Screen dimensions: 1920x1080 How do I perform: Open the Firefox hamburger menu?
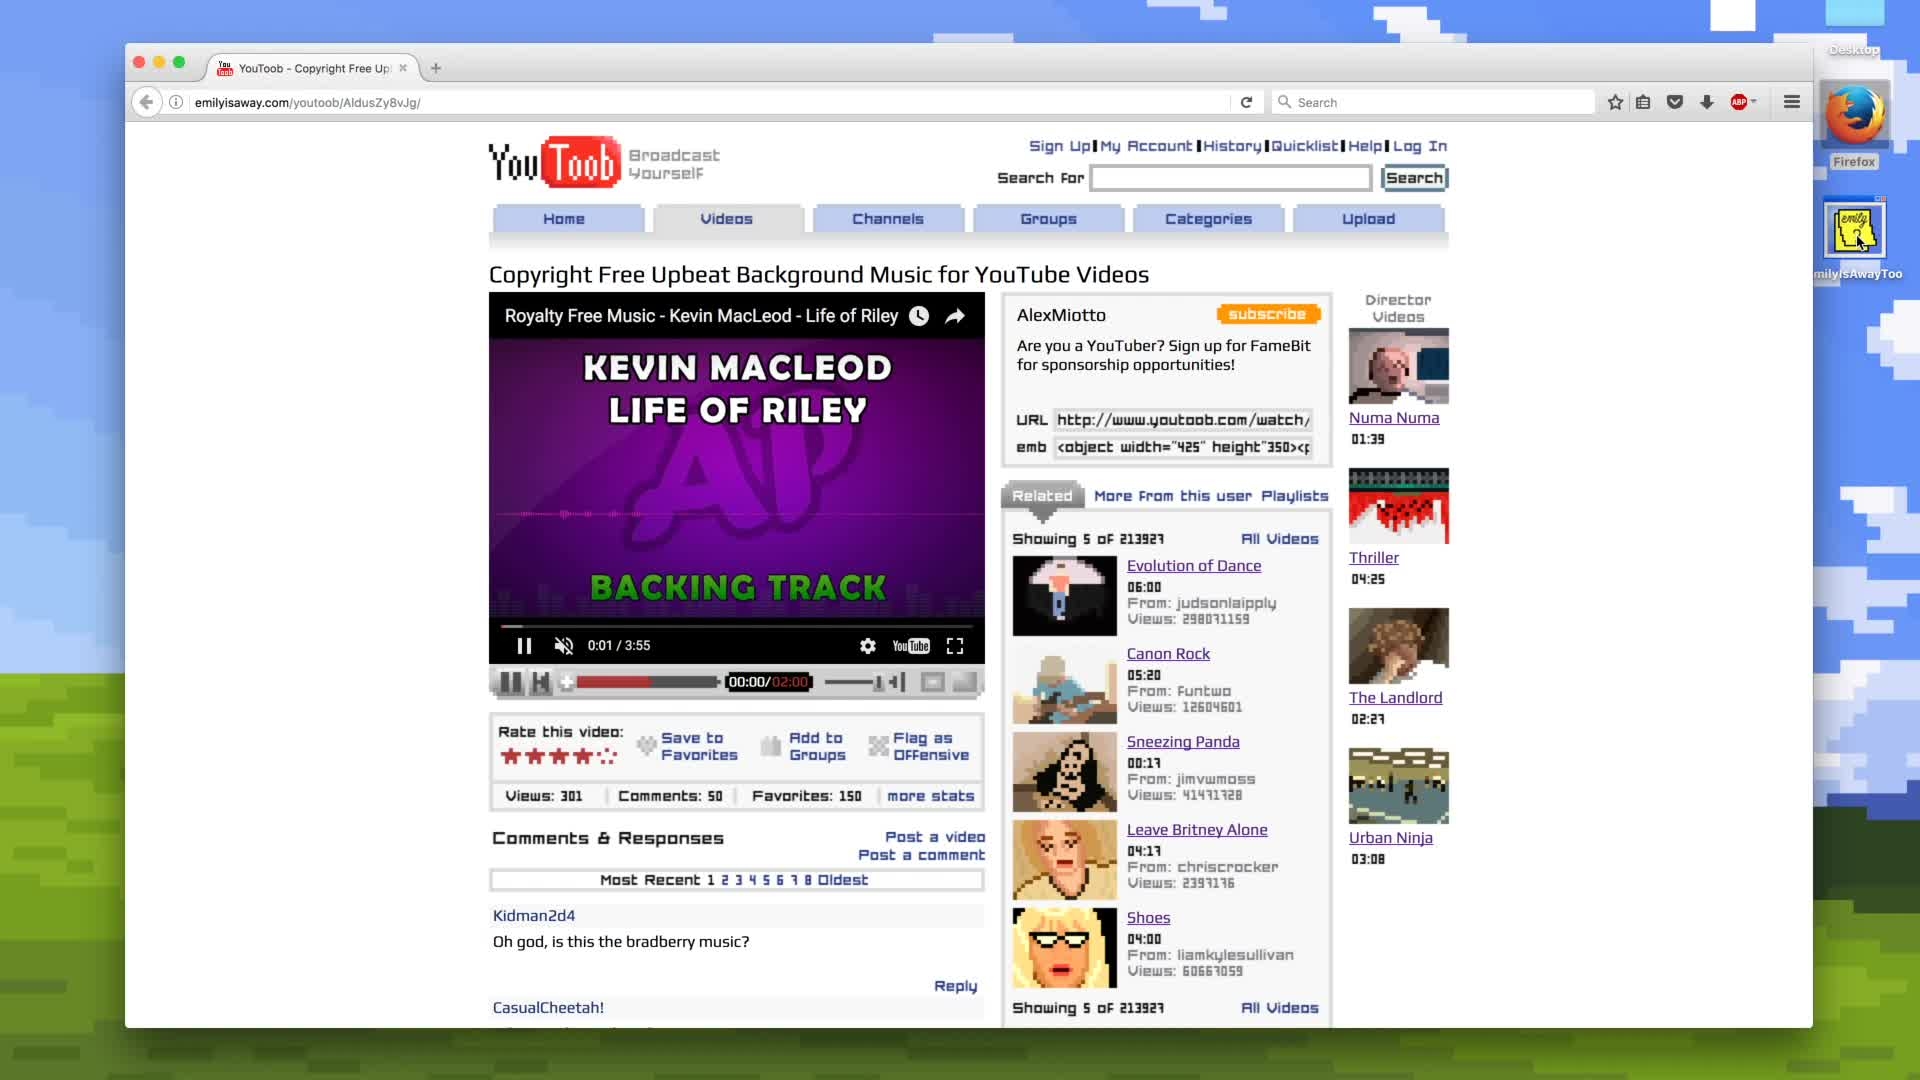pyautogui.click(x=1792, y=102)
